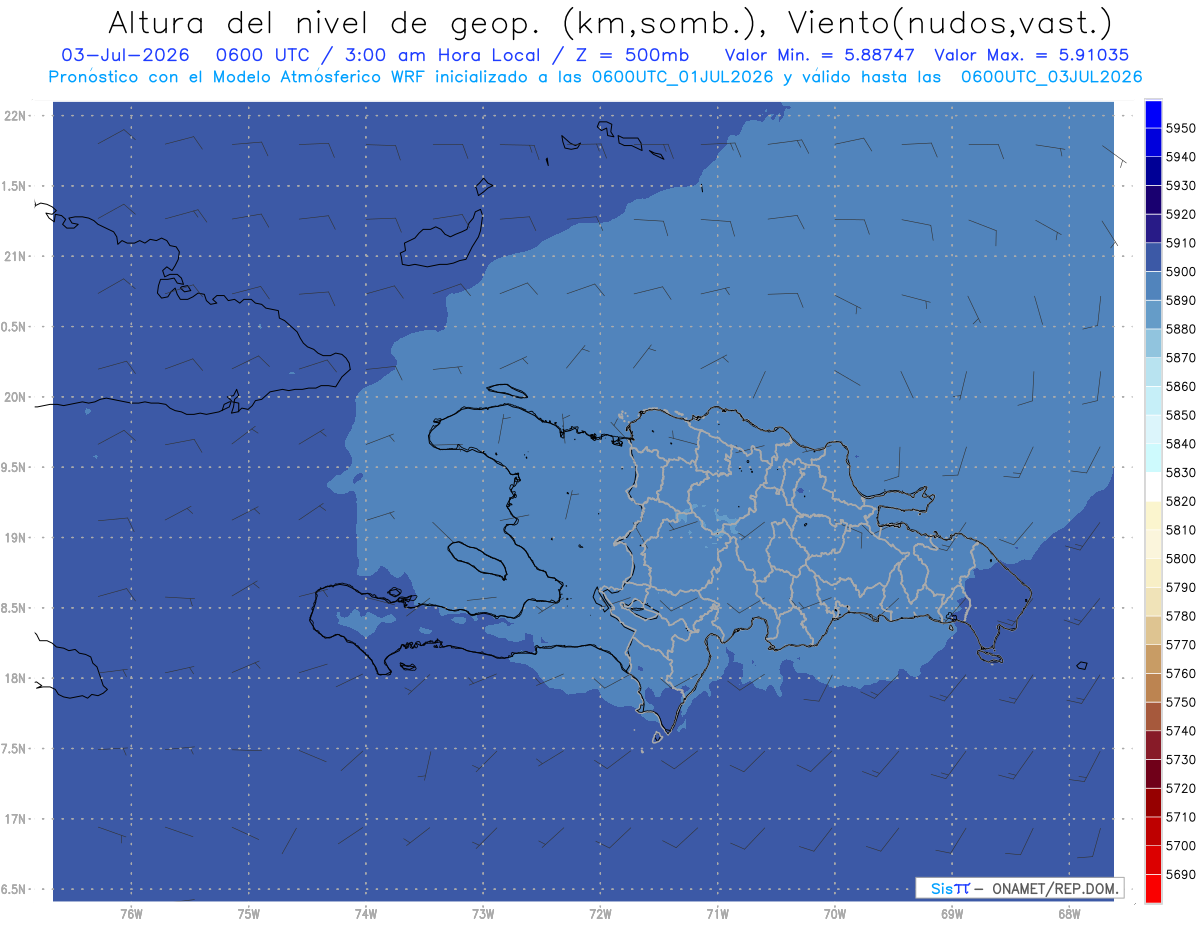1200x927 pixels.
Task: Click the 17N latitude label
Action: tap(17, 819)
